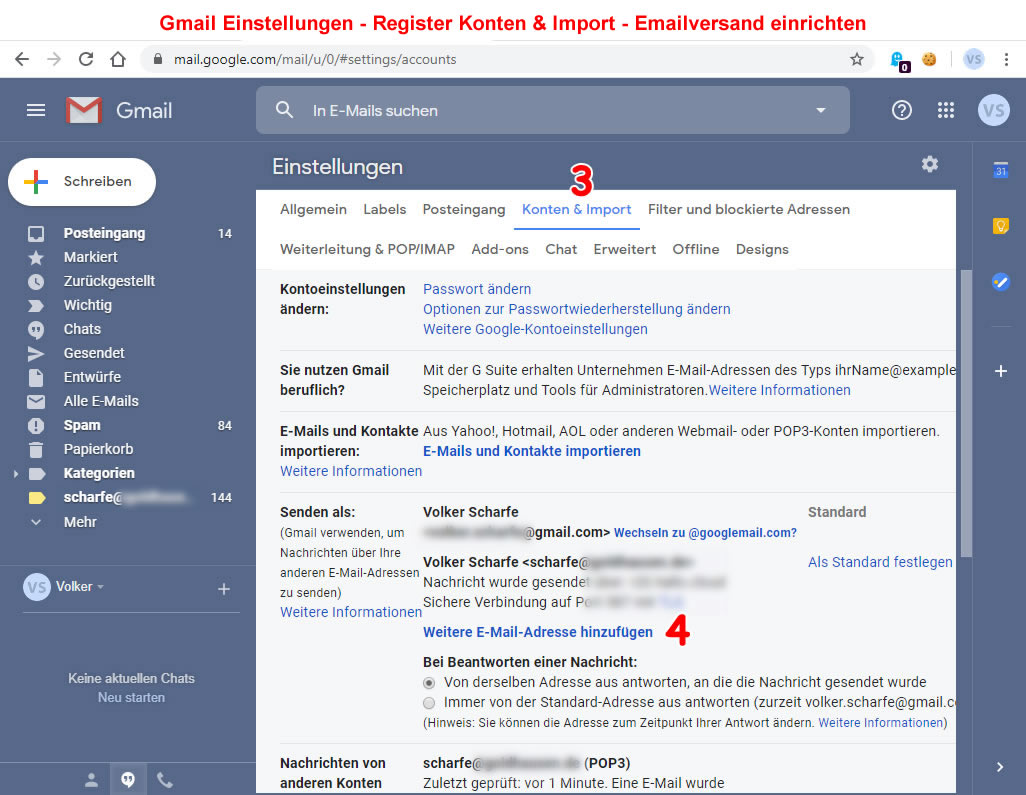Open the Erweitert settings tab

point(624,249)
